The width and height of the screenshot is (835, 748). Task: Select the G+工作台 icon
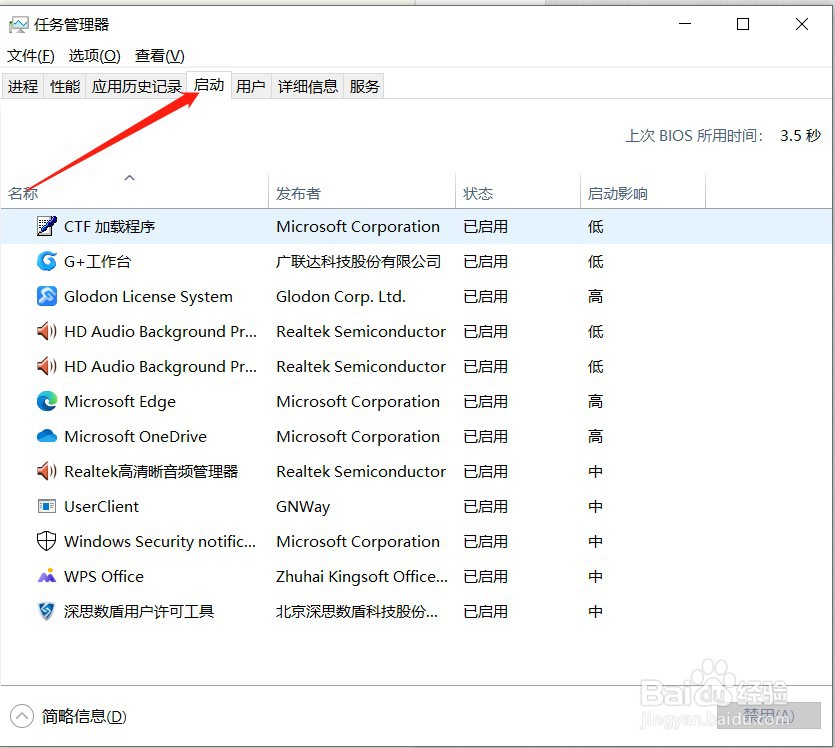point(47,261)
